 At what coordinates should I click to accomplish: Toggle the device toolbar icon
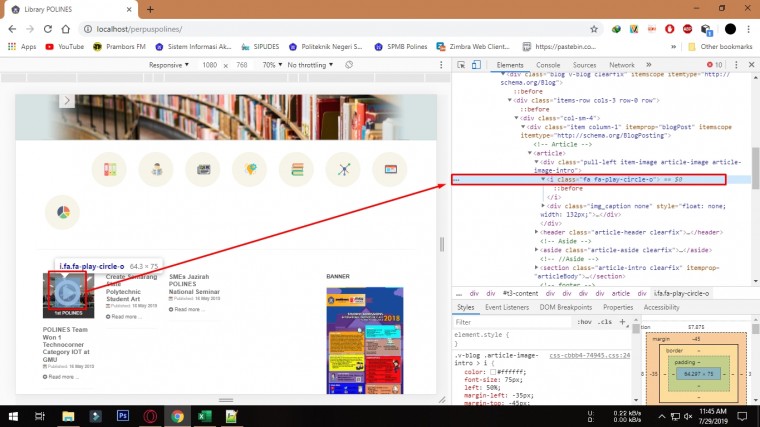click(x=477, y=65)
